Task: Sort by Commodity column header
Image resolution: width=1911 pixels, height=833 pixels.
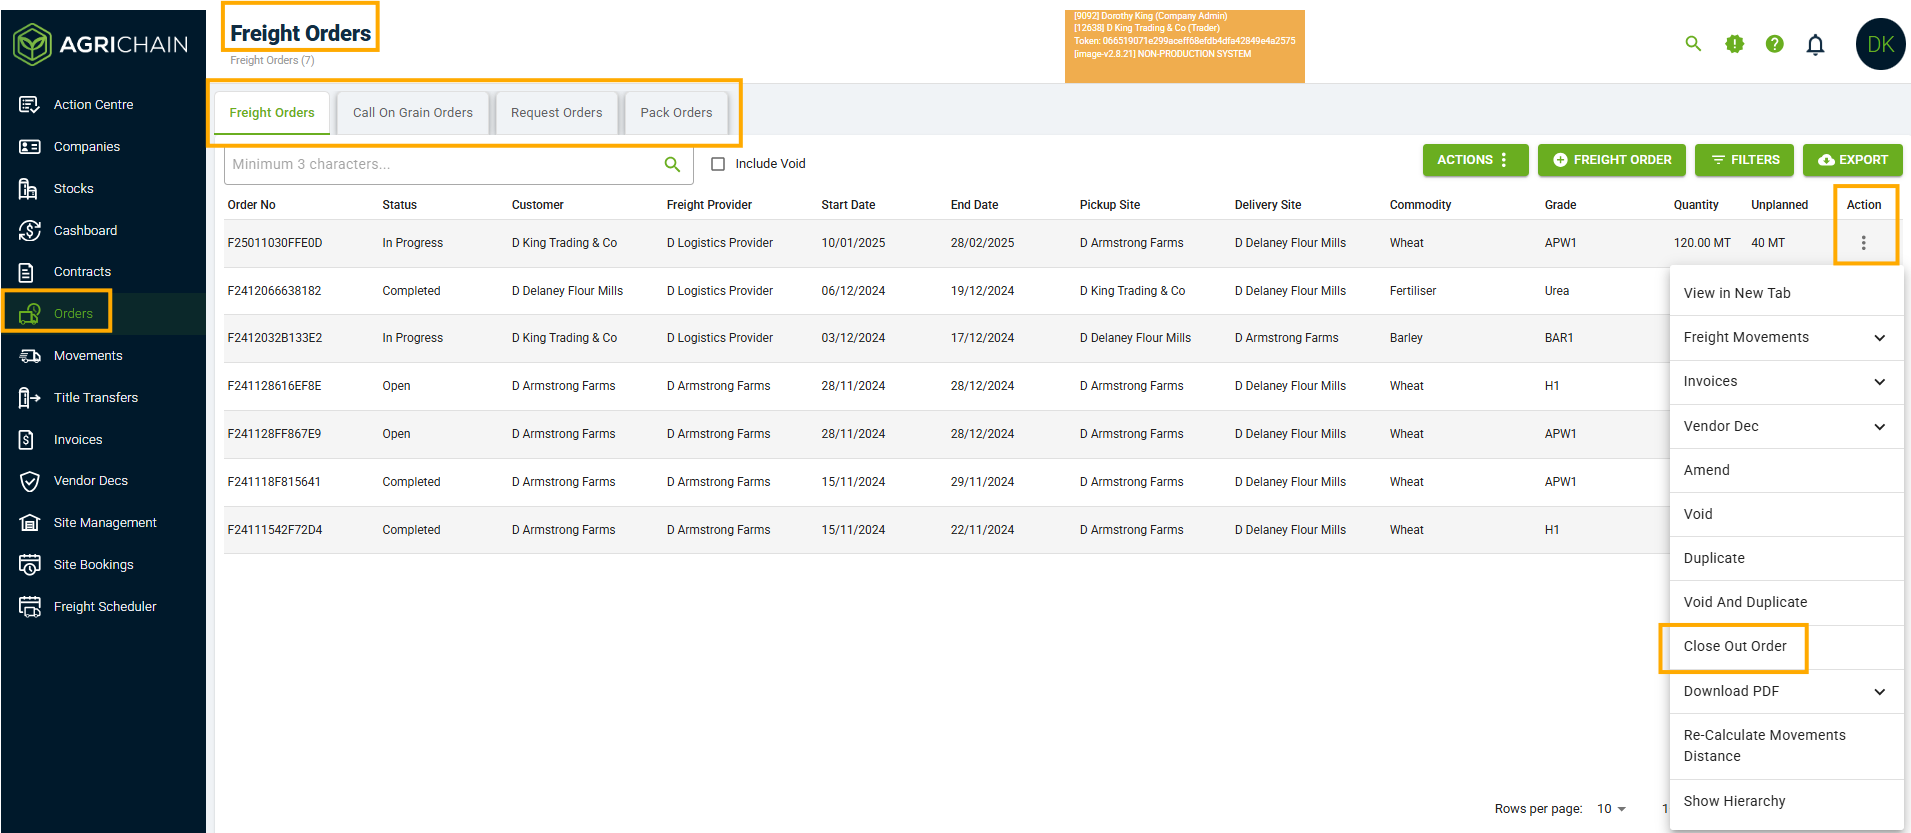Action: 1420,205
